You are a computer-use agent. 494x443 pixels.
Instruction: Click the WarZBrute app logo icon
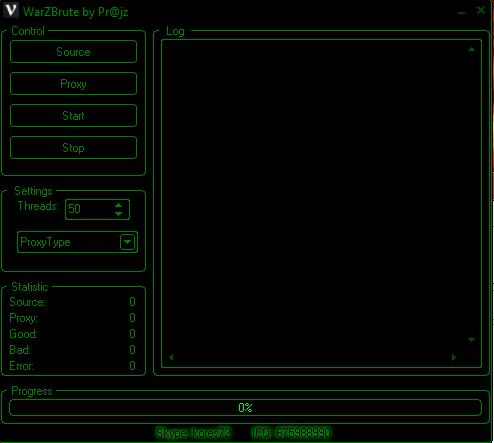pos(11,10)
